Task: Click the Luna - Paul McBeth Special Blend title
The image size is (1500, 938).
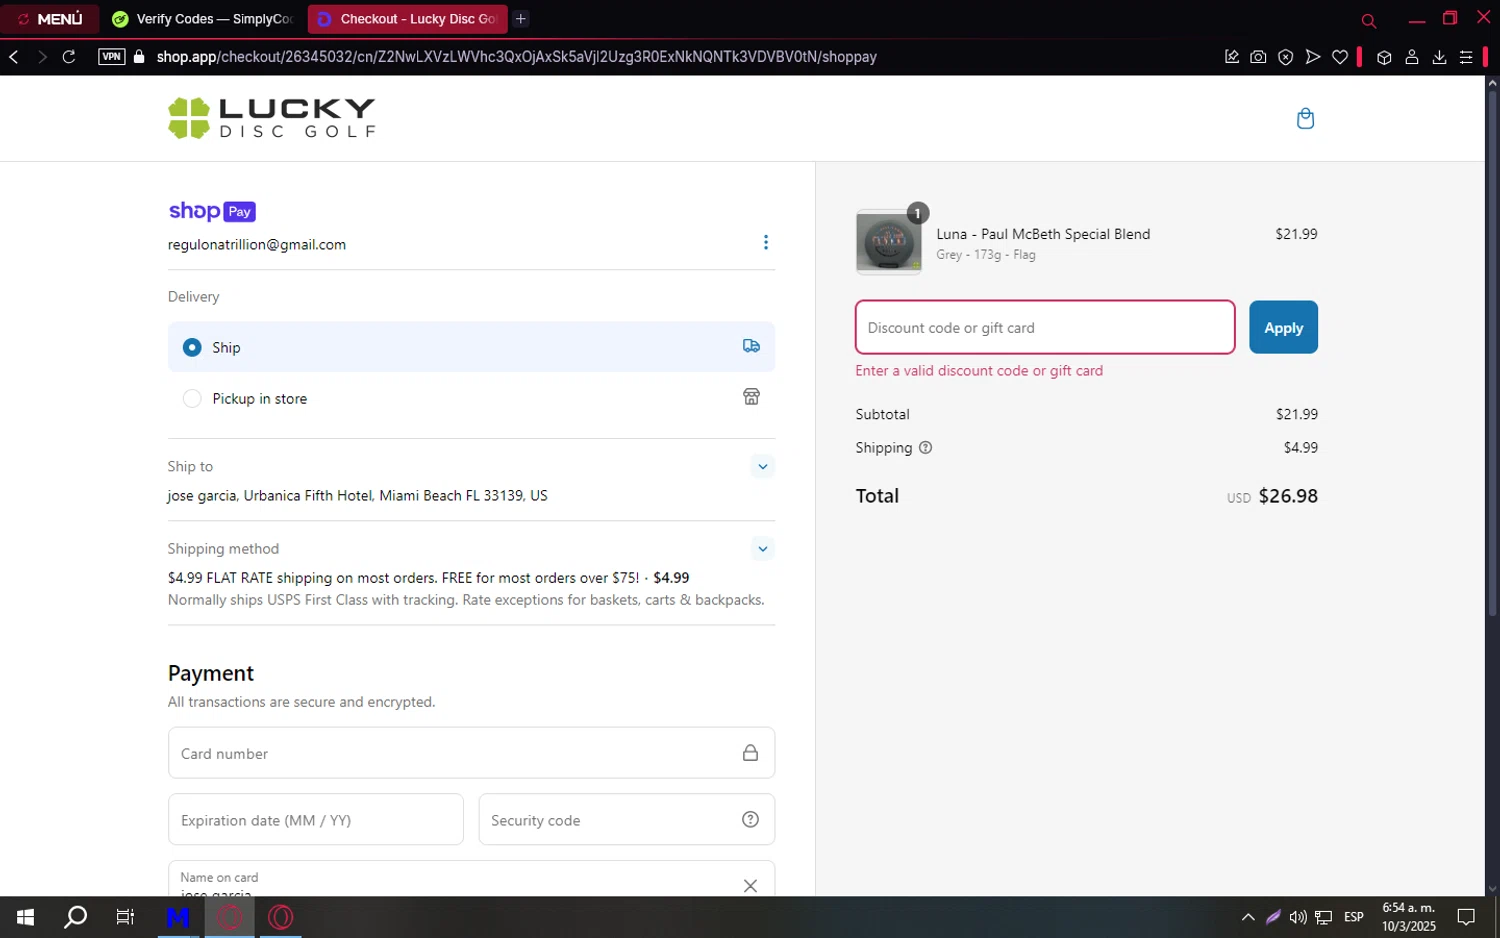Action: click(1043, 234)
